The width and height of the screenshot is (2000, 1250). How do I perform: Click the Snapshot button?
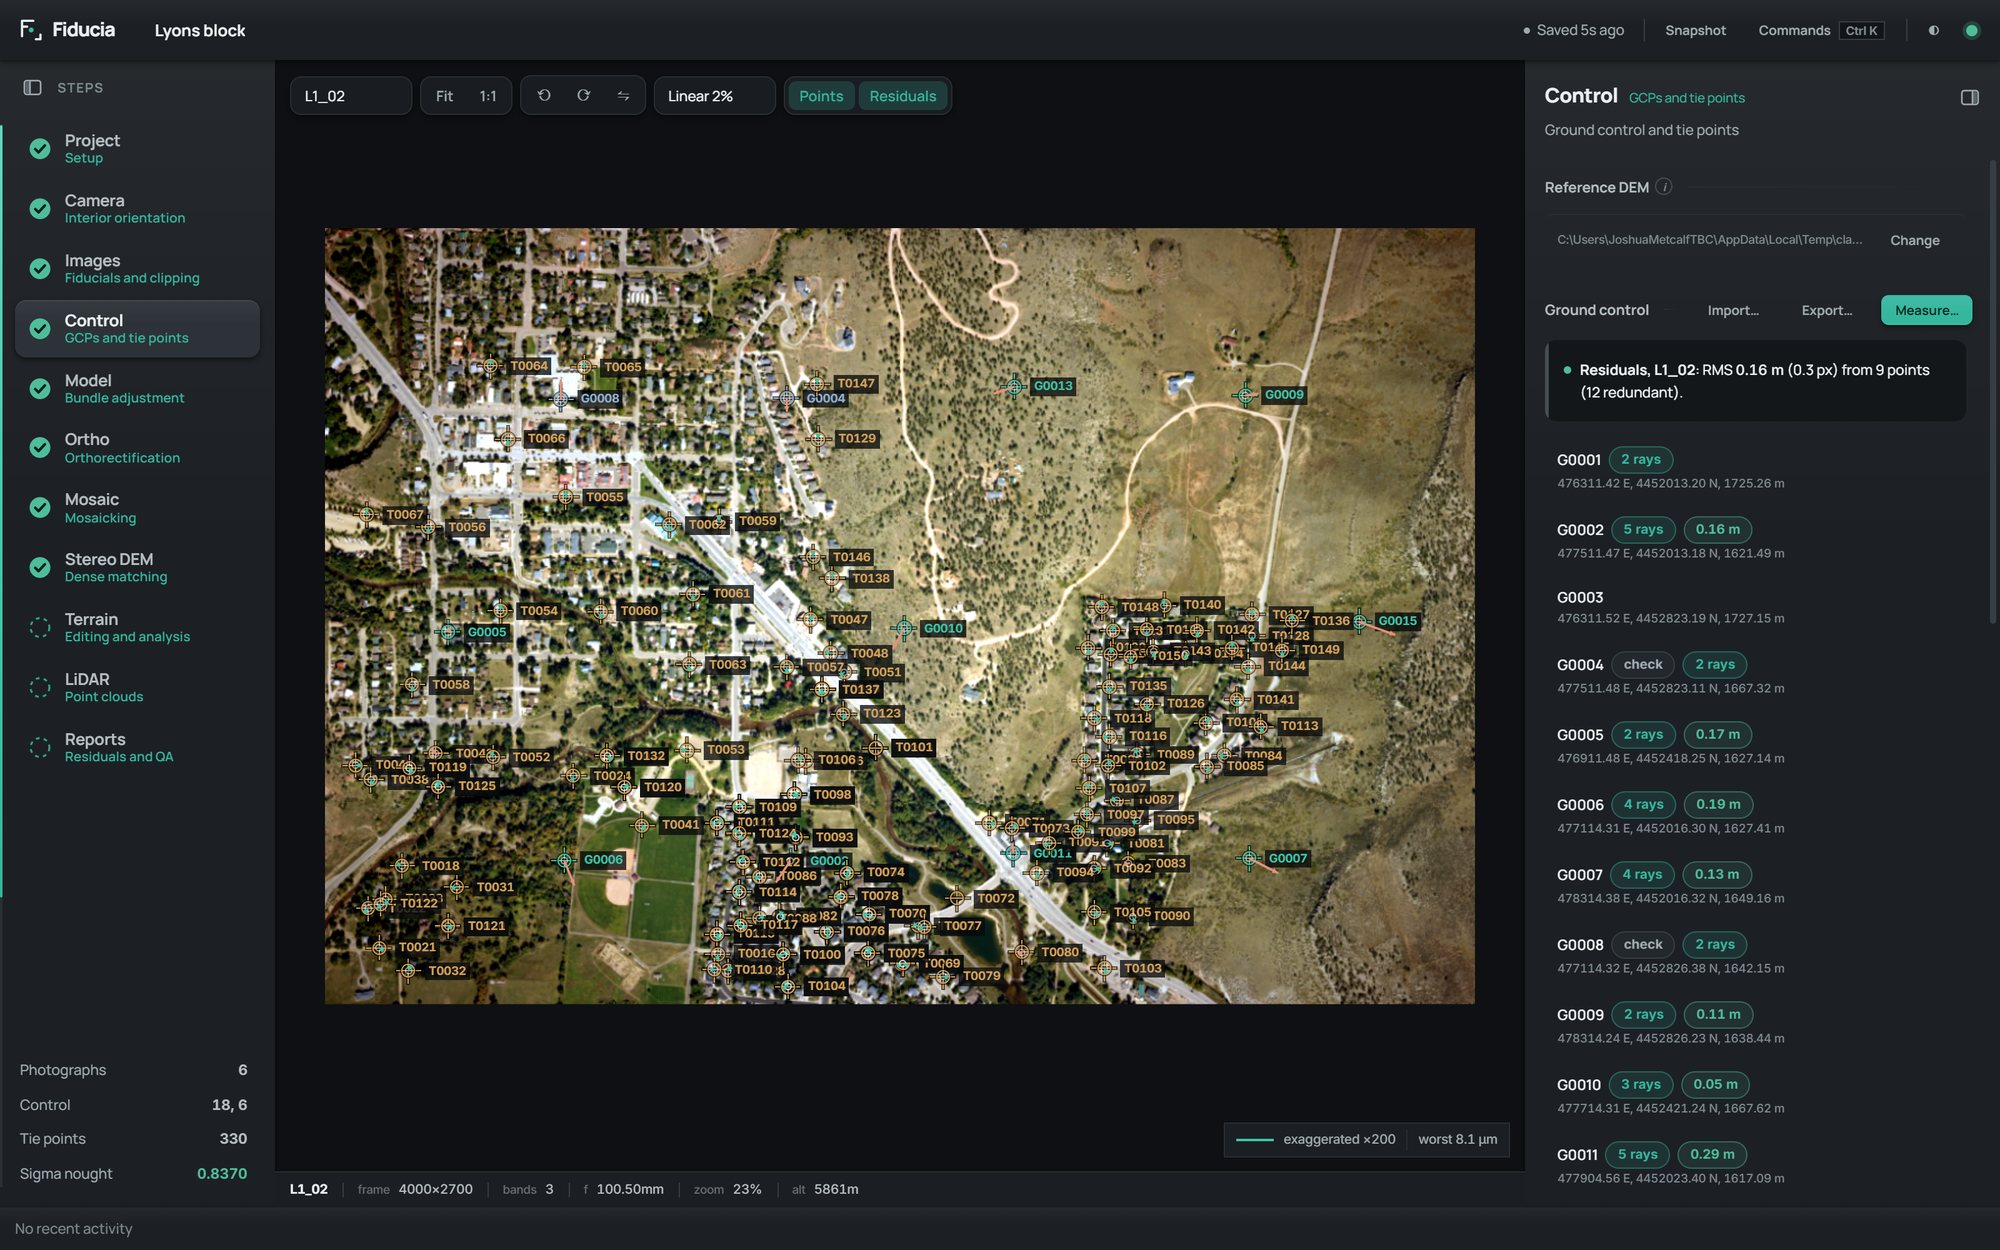coord(1695,31)
